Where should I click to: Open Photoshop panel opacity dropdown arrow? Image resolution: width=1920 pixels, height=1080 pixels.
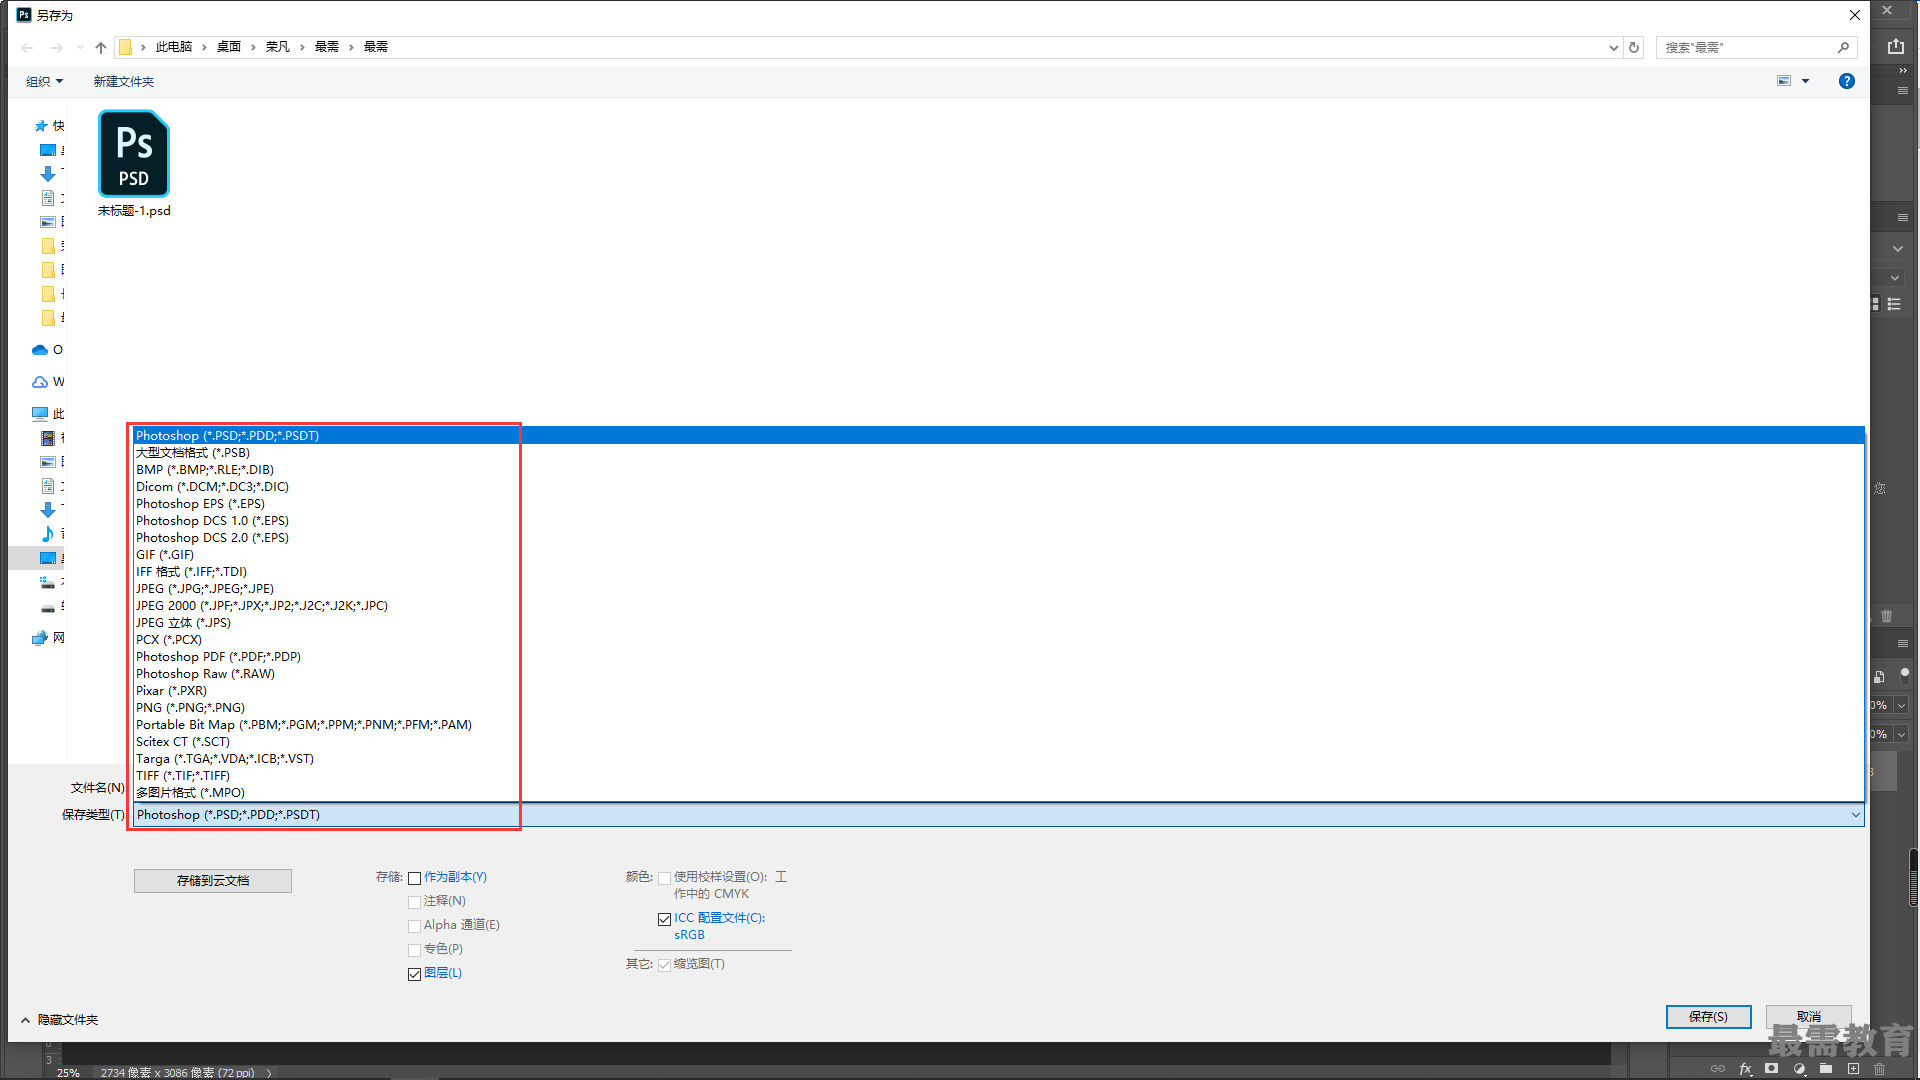point(1901,705)
